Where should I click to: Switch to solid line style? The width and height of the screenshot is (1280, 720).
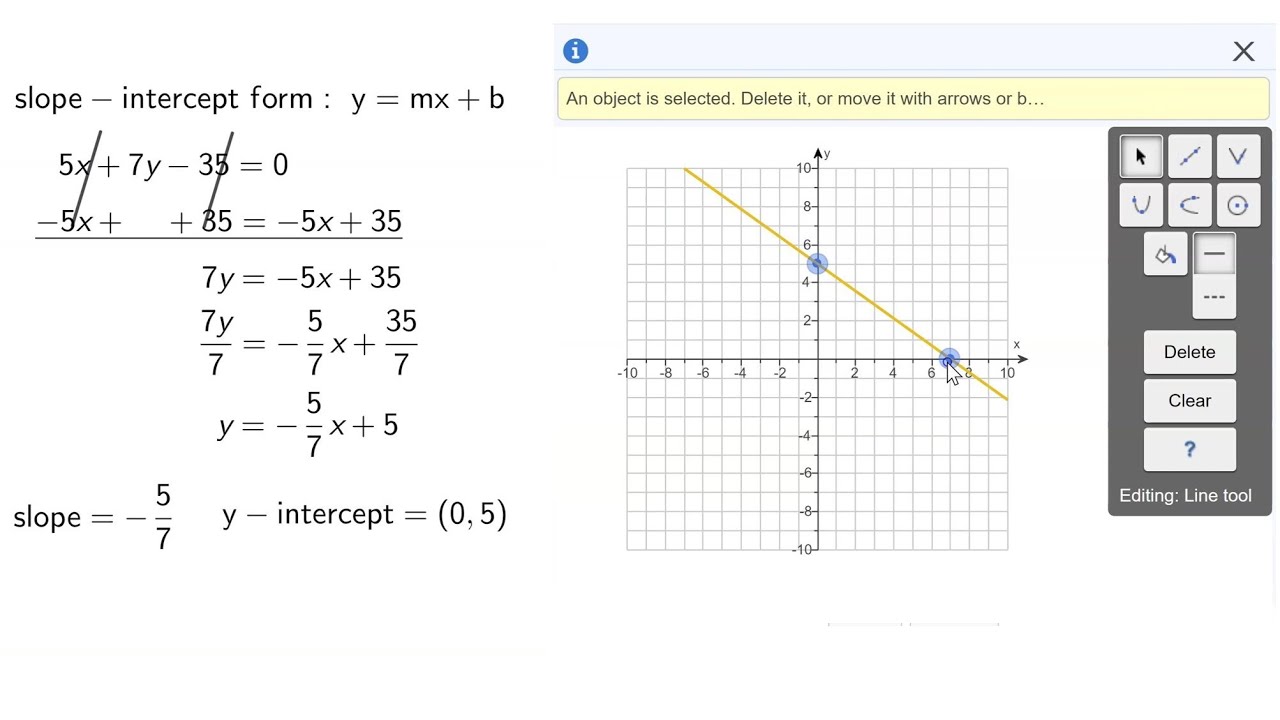coord(1214,255)
